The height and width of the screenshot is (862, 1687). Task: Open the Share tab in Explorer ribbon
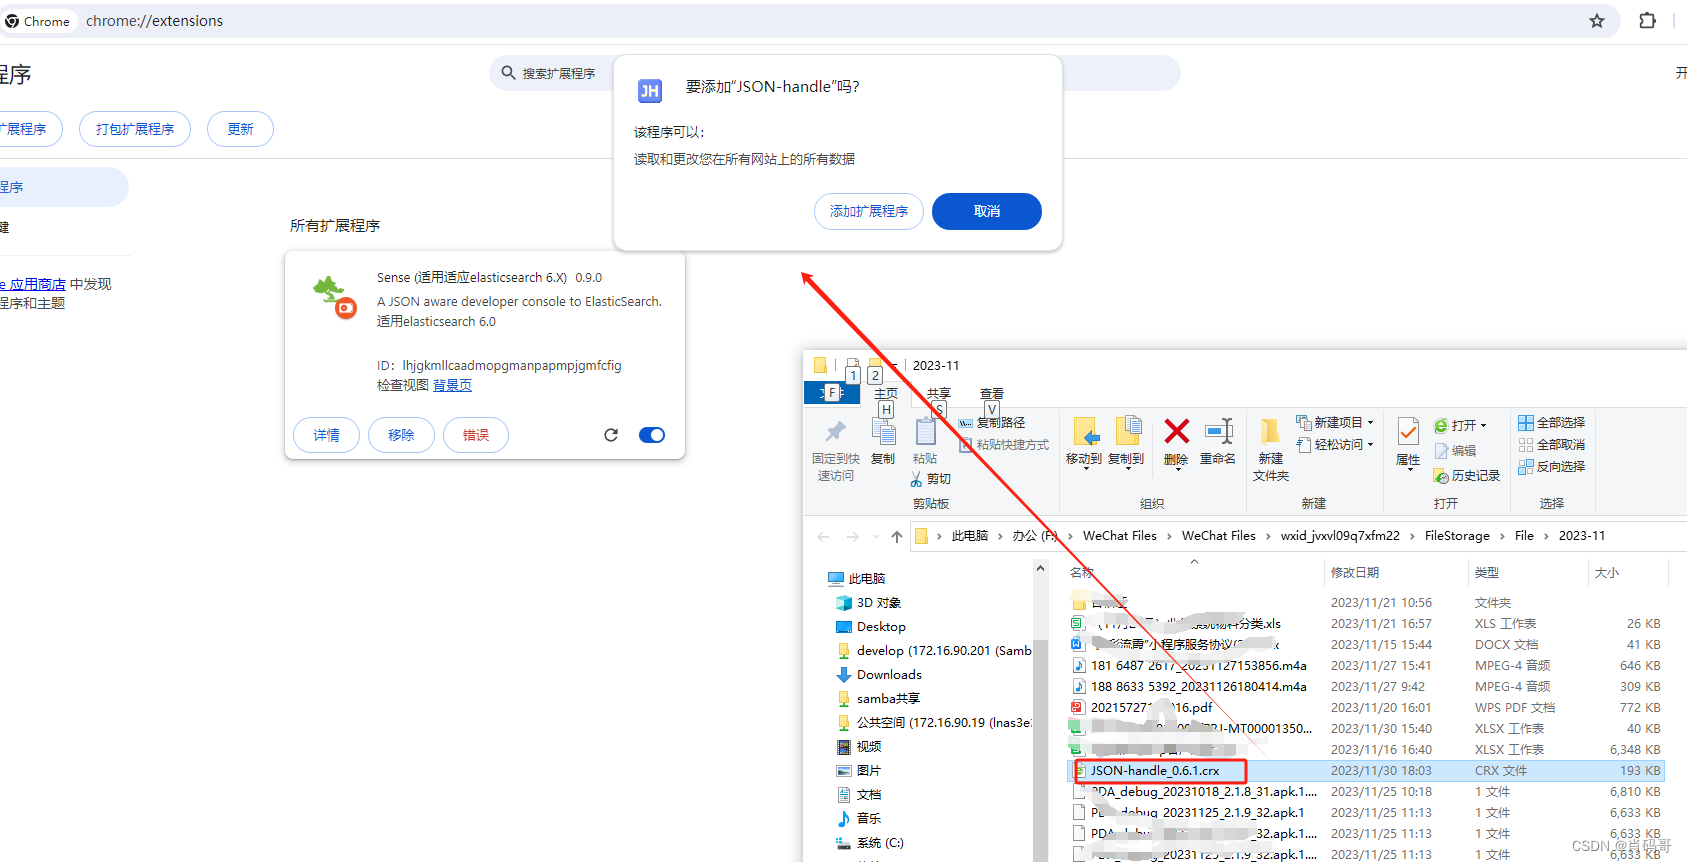(939, 394)
